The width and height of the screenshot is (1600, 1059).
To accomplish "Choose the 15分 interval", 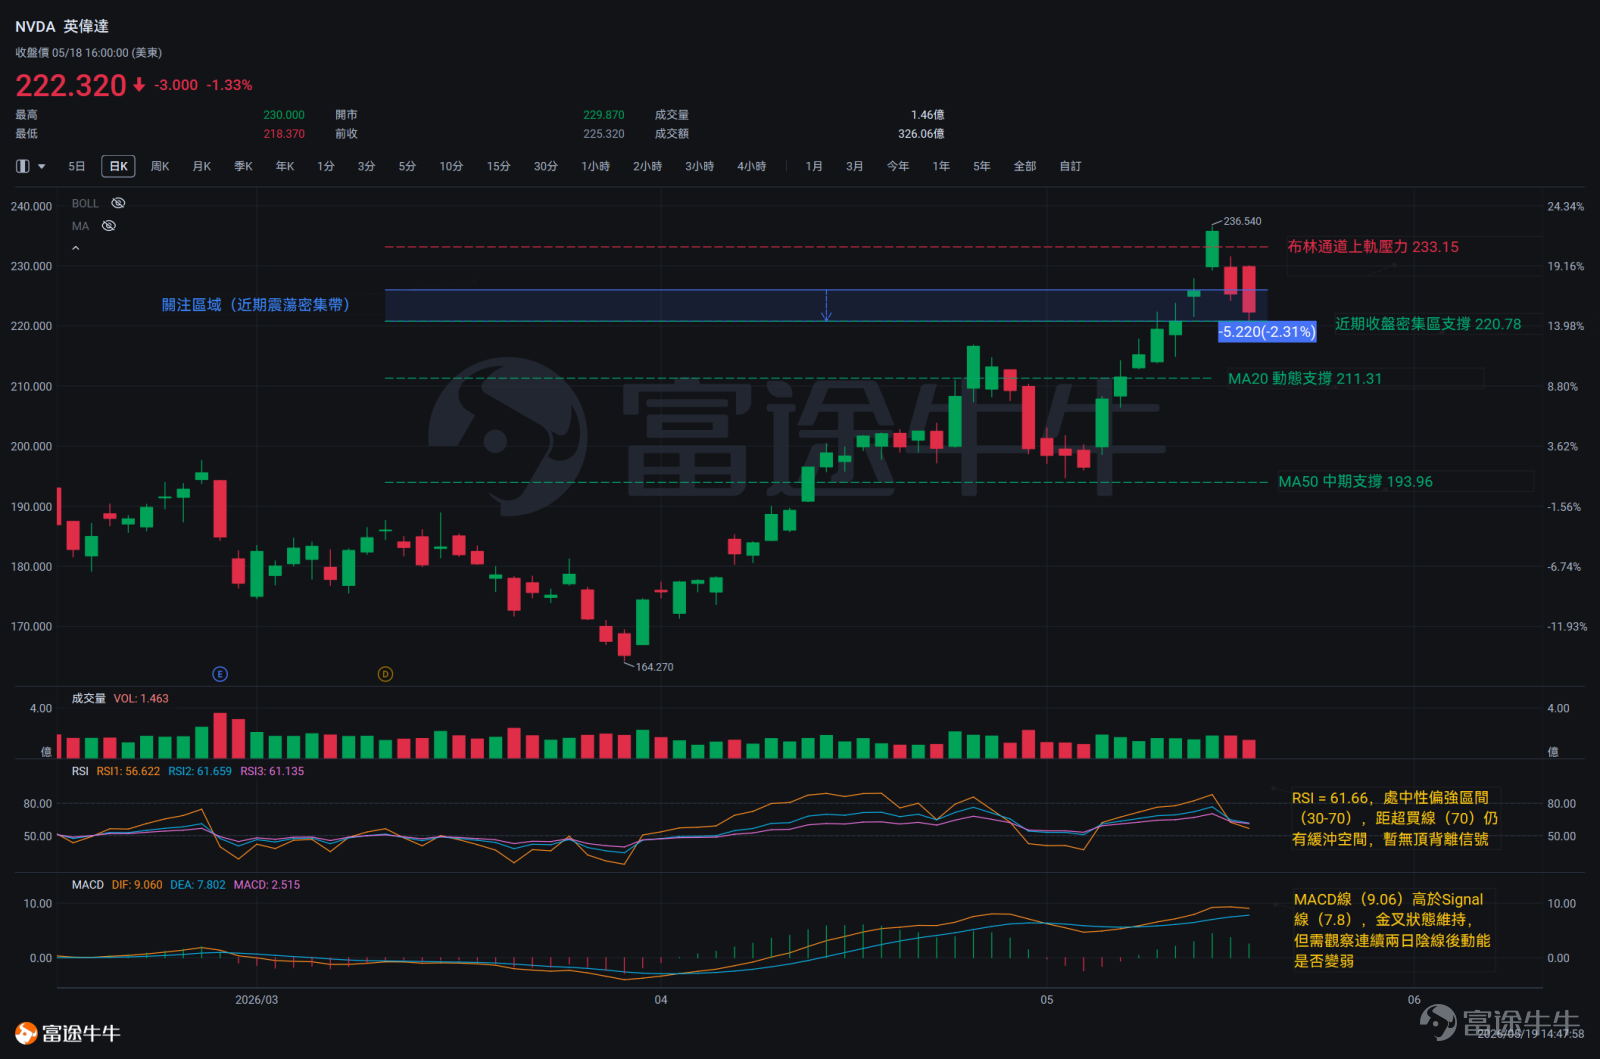I will [499, 166].
